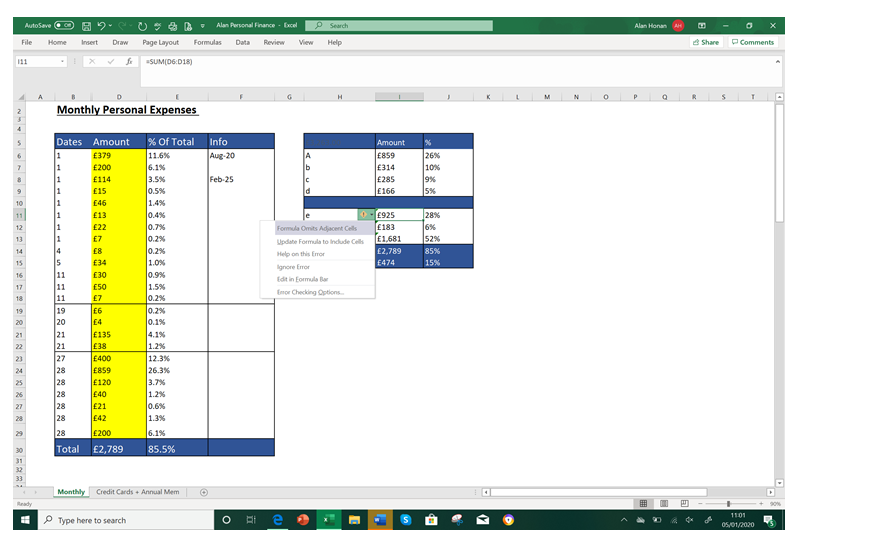
Task: Switch to Page Layout view icon
Action: click(x=664, y=504)
